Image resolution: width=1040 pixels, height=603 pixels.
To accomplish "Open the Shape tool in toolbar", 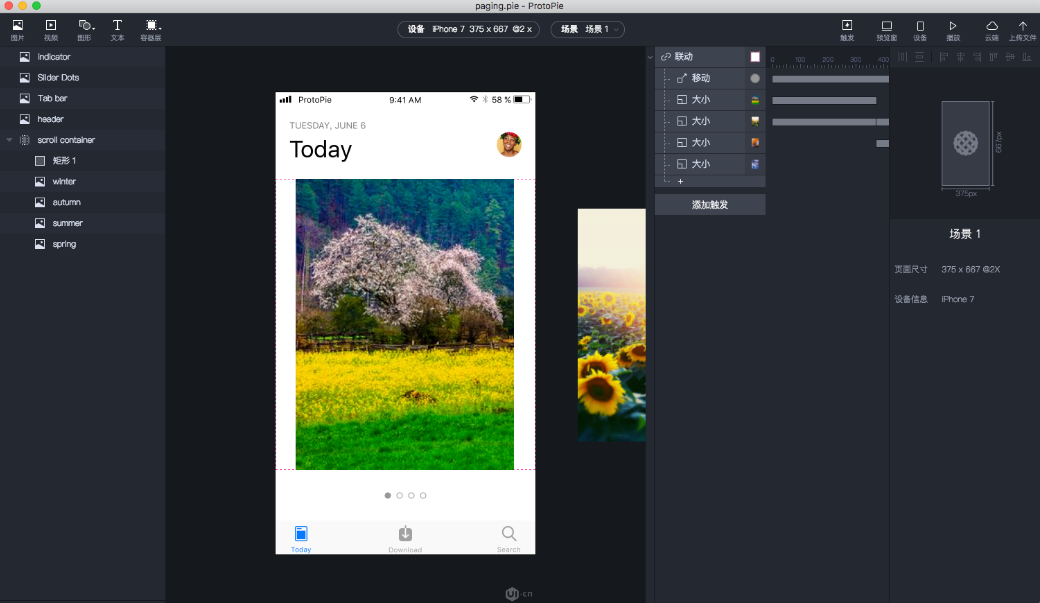I will click(x=85, y=29).
